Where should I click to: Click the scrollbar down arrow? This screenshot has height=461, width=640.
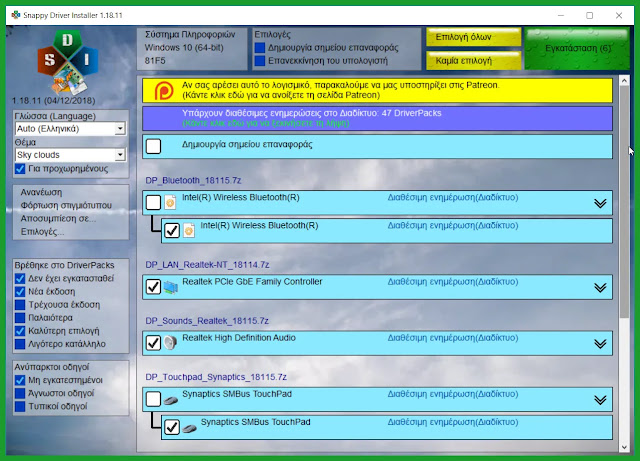click(624, 447)
